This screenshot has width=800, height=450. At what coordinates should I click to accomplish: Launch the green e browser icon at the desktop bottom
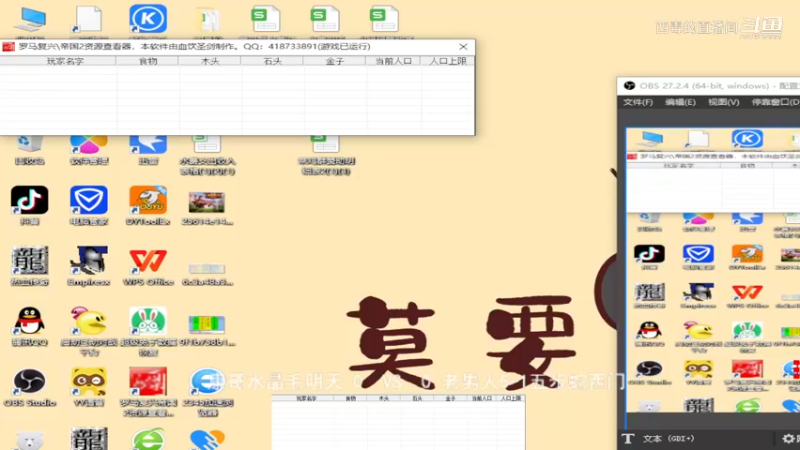[148, 439]
